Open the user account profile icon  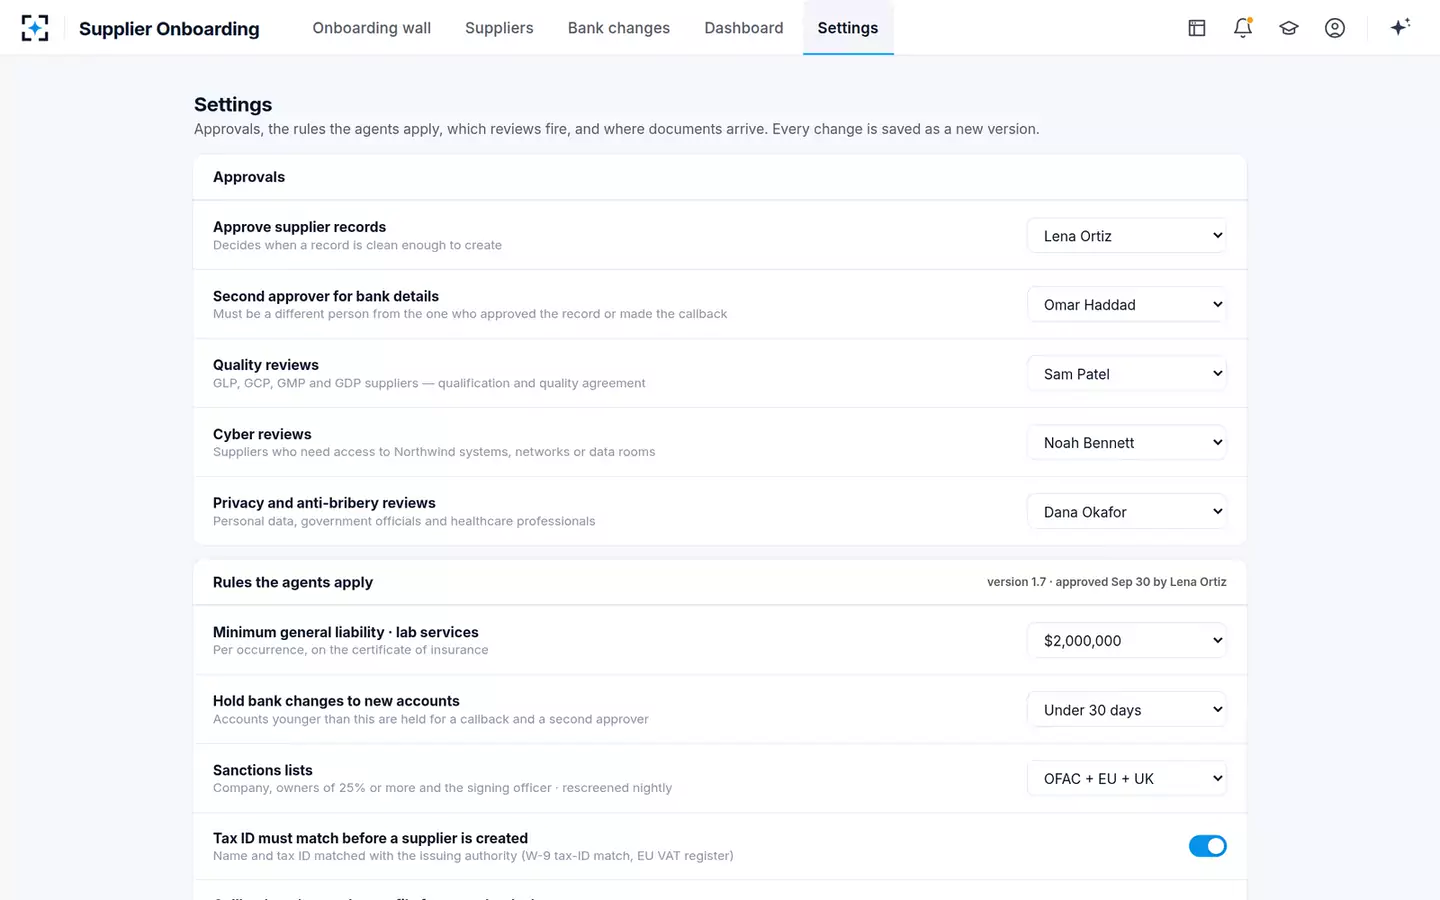(x=1335, y=28)
